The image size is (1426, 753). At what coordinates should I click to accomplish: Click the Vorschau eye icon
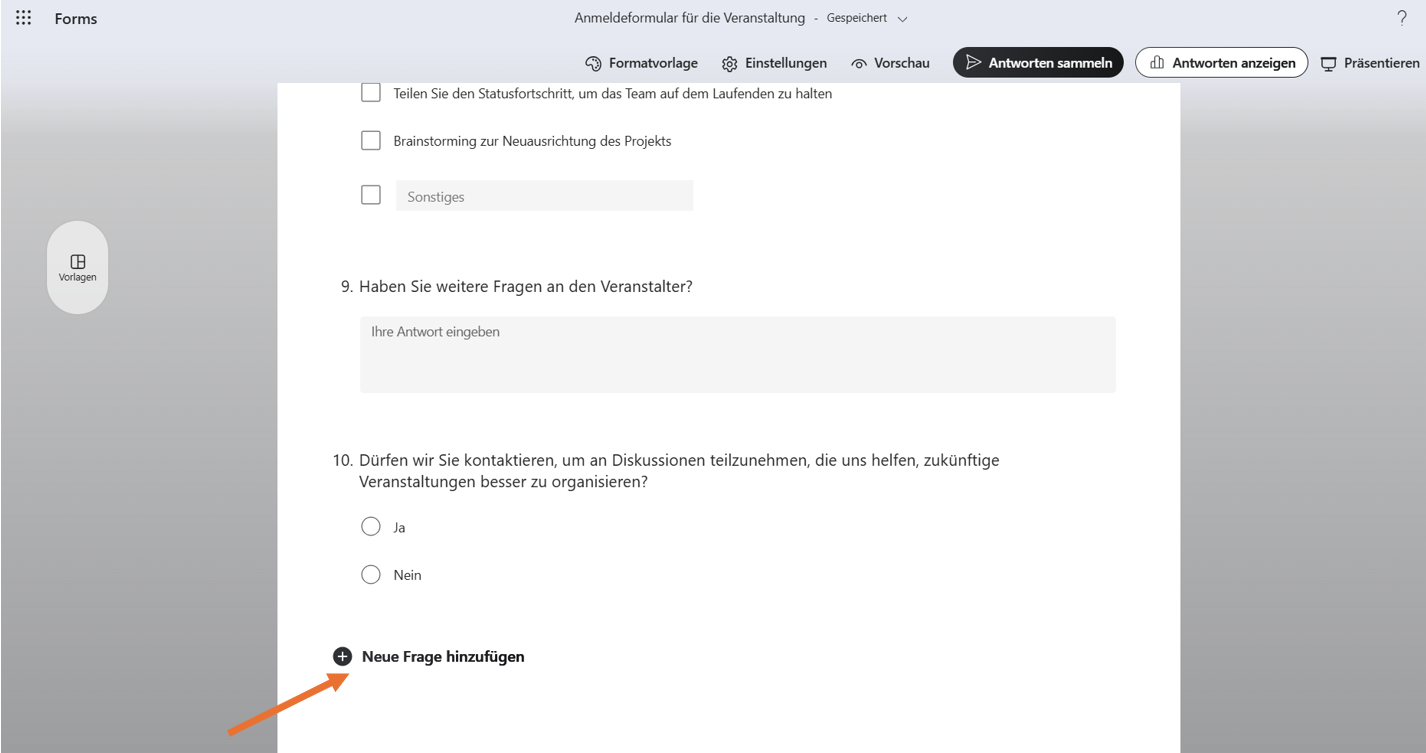click(x=859, y=63)
